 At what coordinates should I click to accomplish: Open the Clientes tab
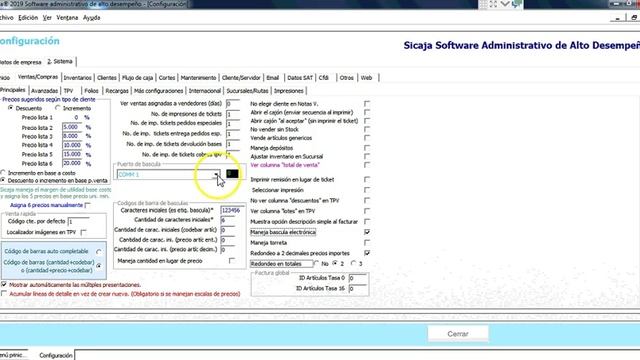coord(107,78)
